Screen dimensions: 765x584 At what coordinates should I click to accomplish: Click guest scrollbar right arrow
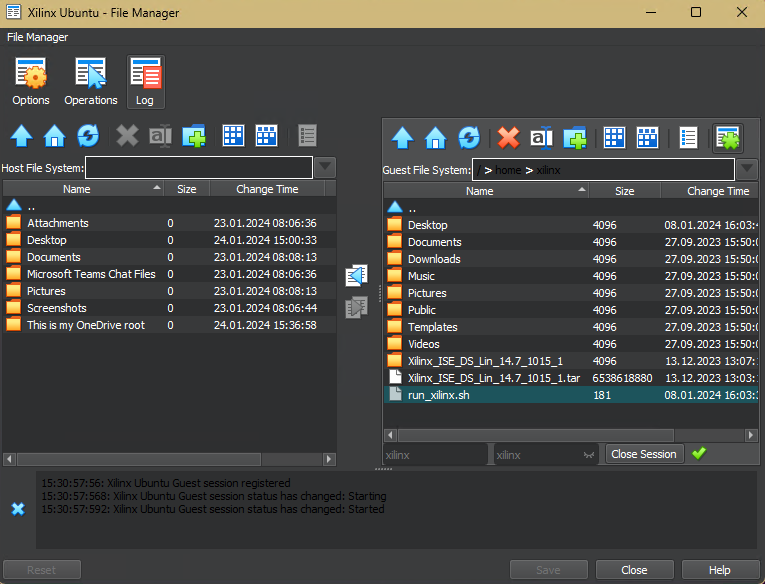[751, 435]
